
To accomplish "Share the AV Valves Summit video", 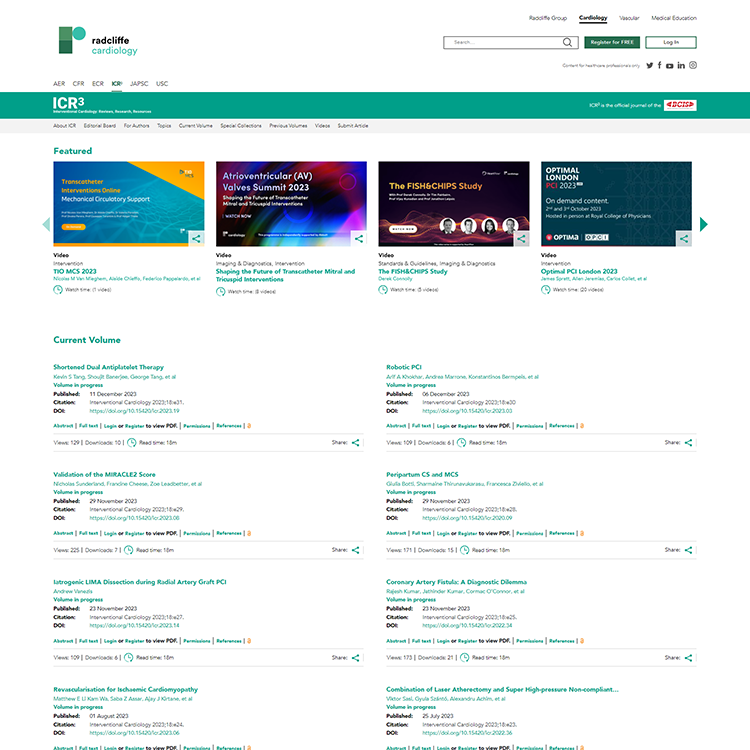I will 359,238.
